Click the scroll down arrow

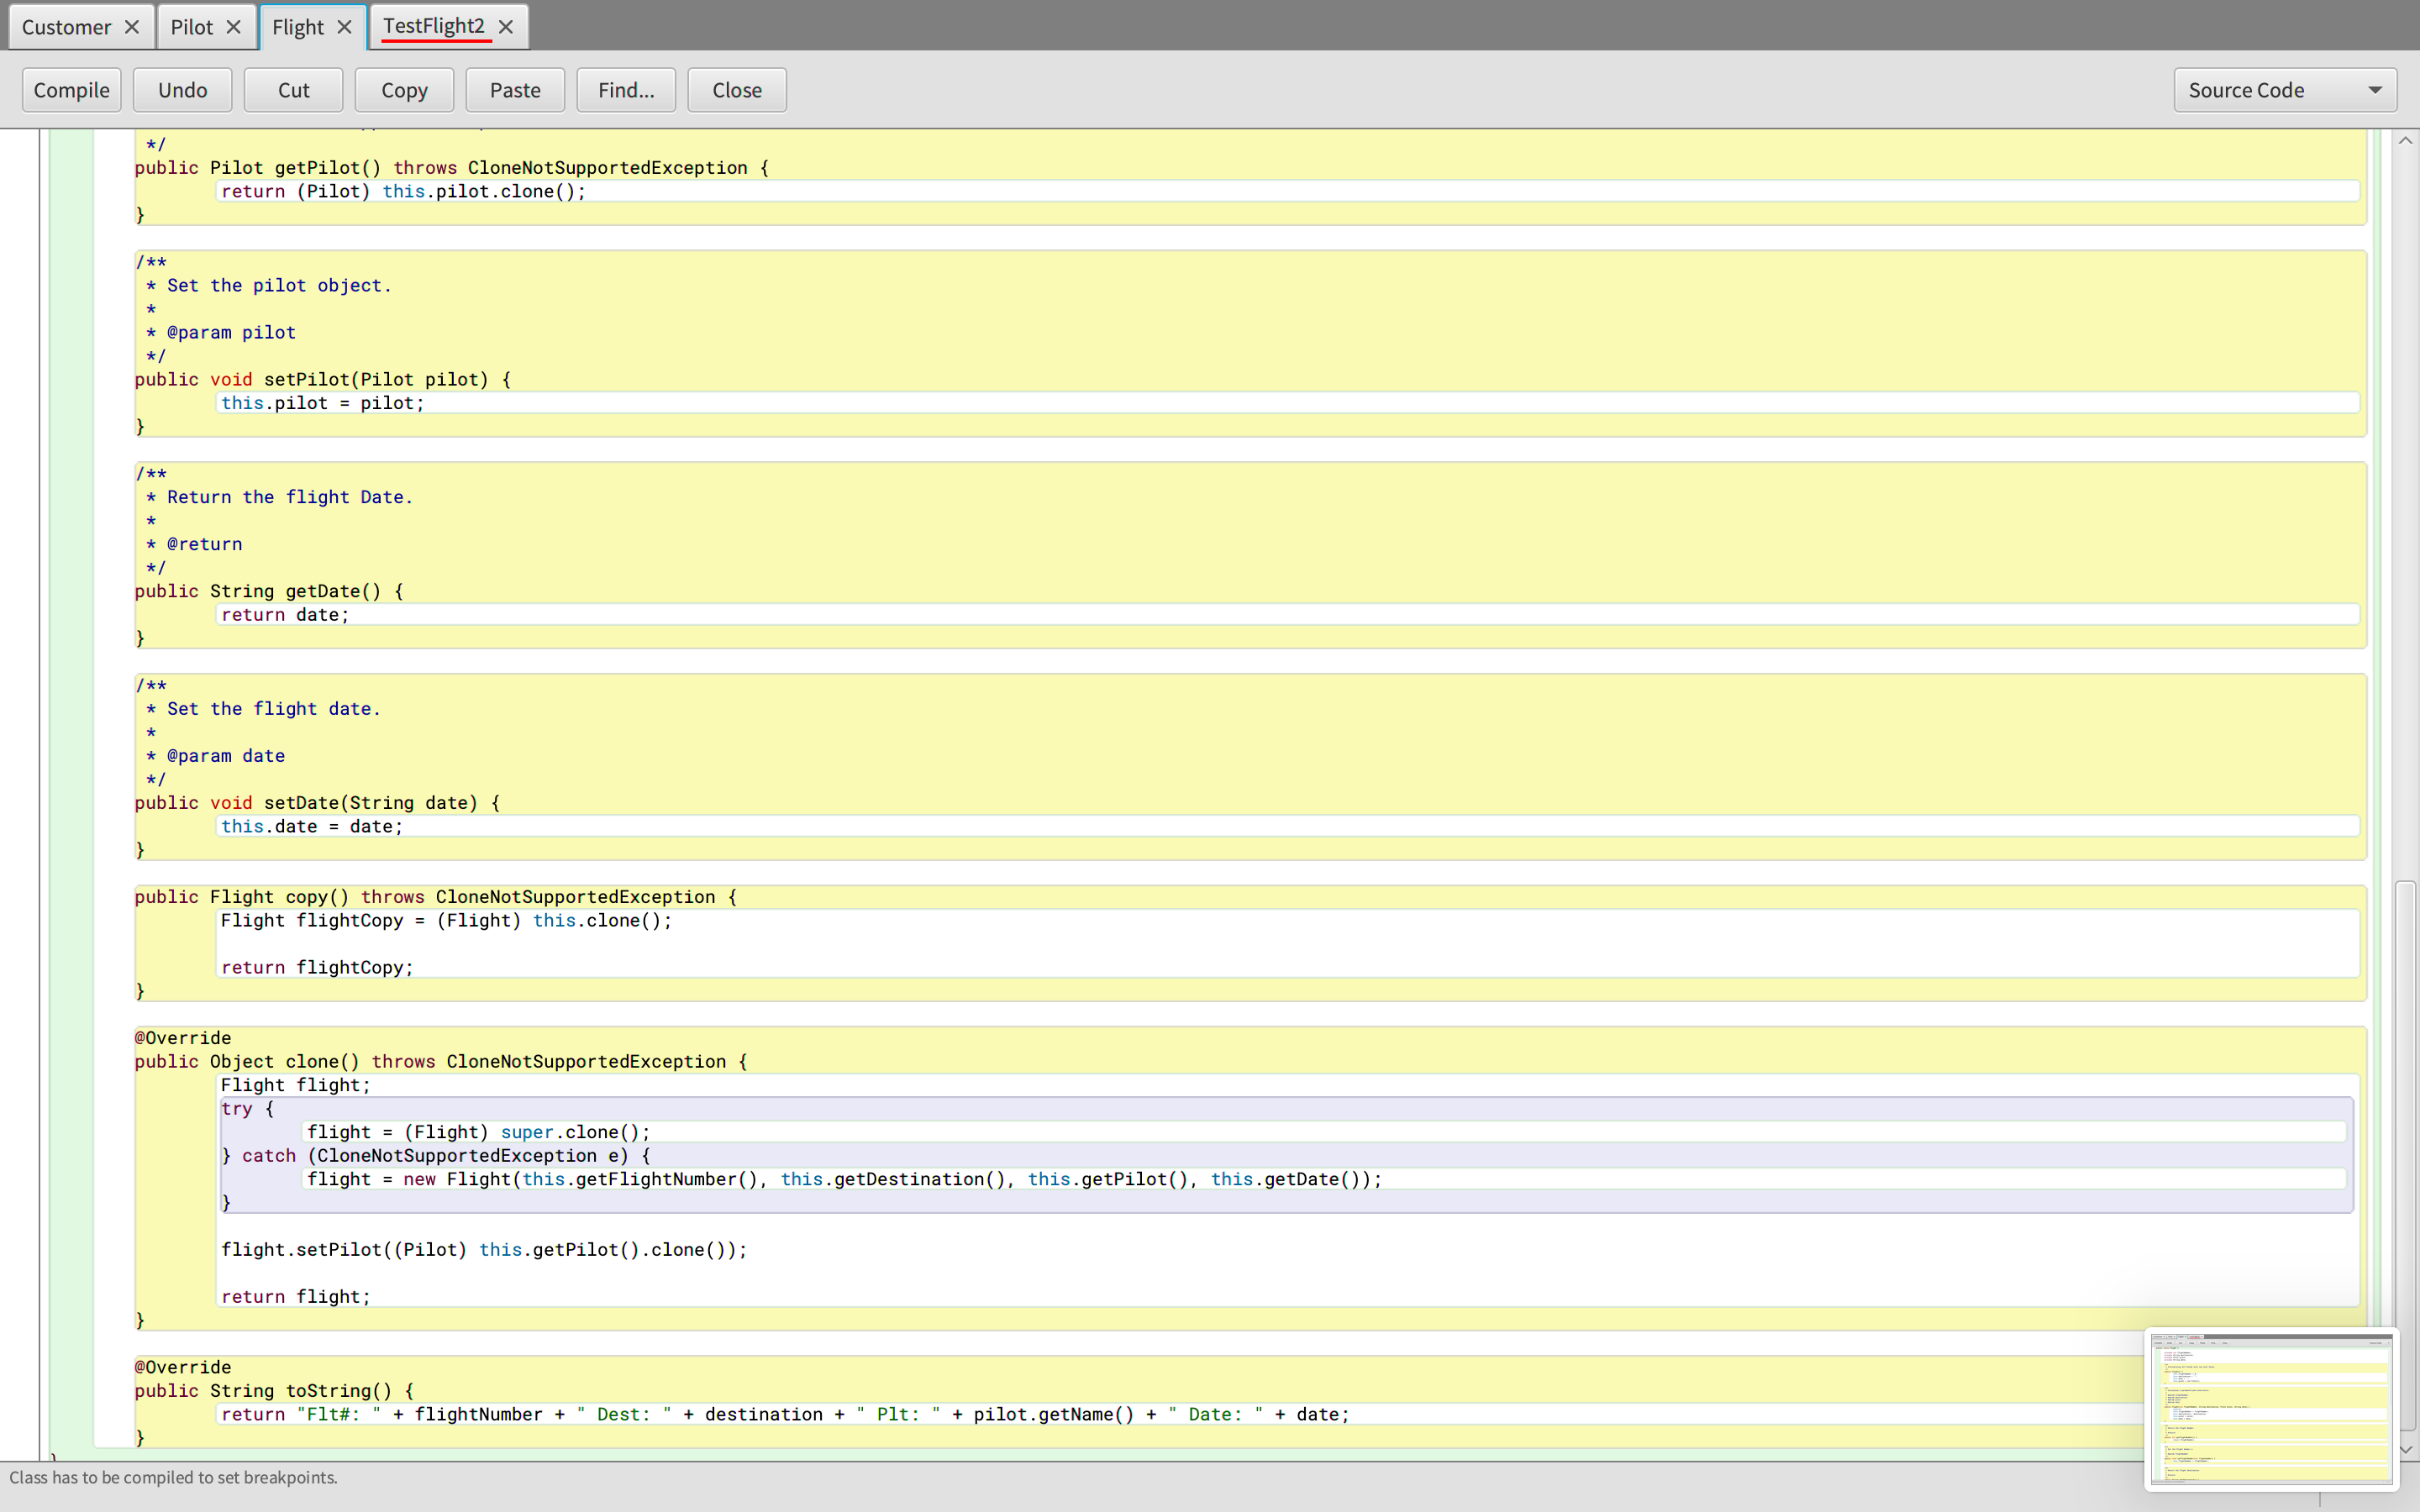pyautogui.click(x=2405, y=1449)
